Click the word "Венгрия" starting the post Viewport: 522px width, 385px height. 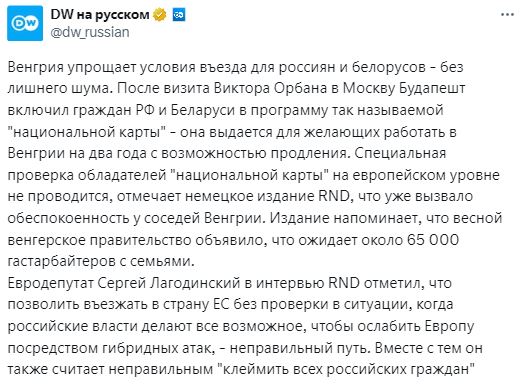click(35, 68)
